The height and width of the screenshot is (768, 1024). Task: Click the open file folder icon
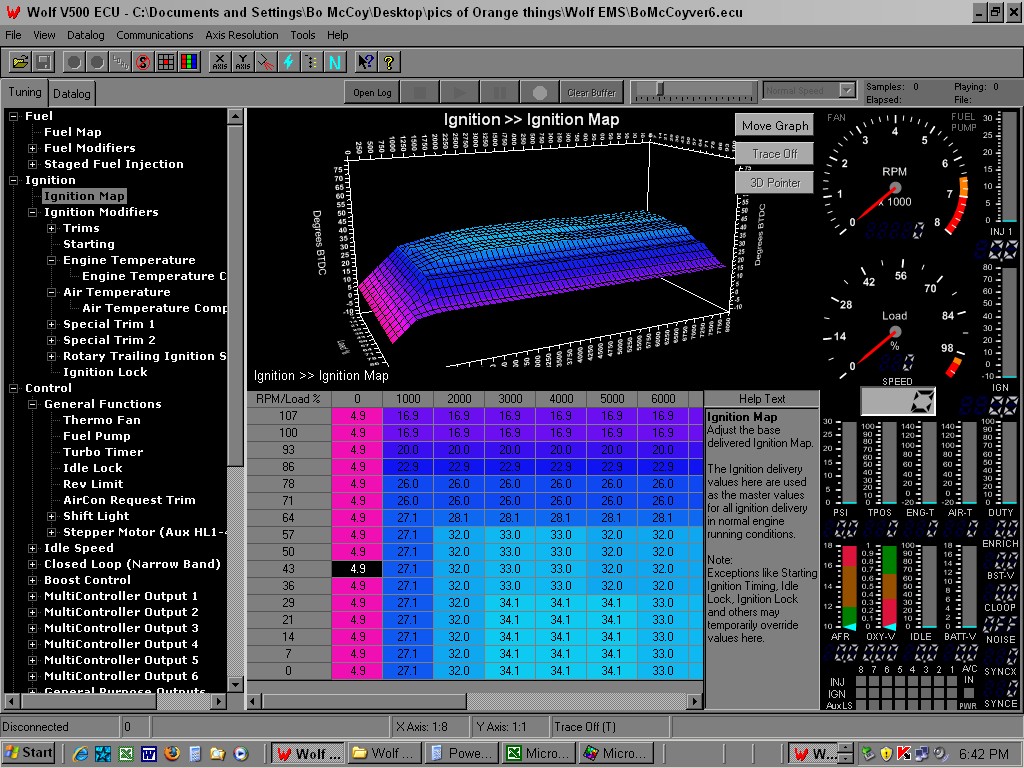tap(21, 62)
